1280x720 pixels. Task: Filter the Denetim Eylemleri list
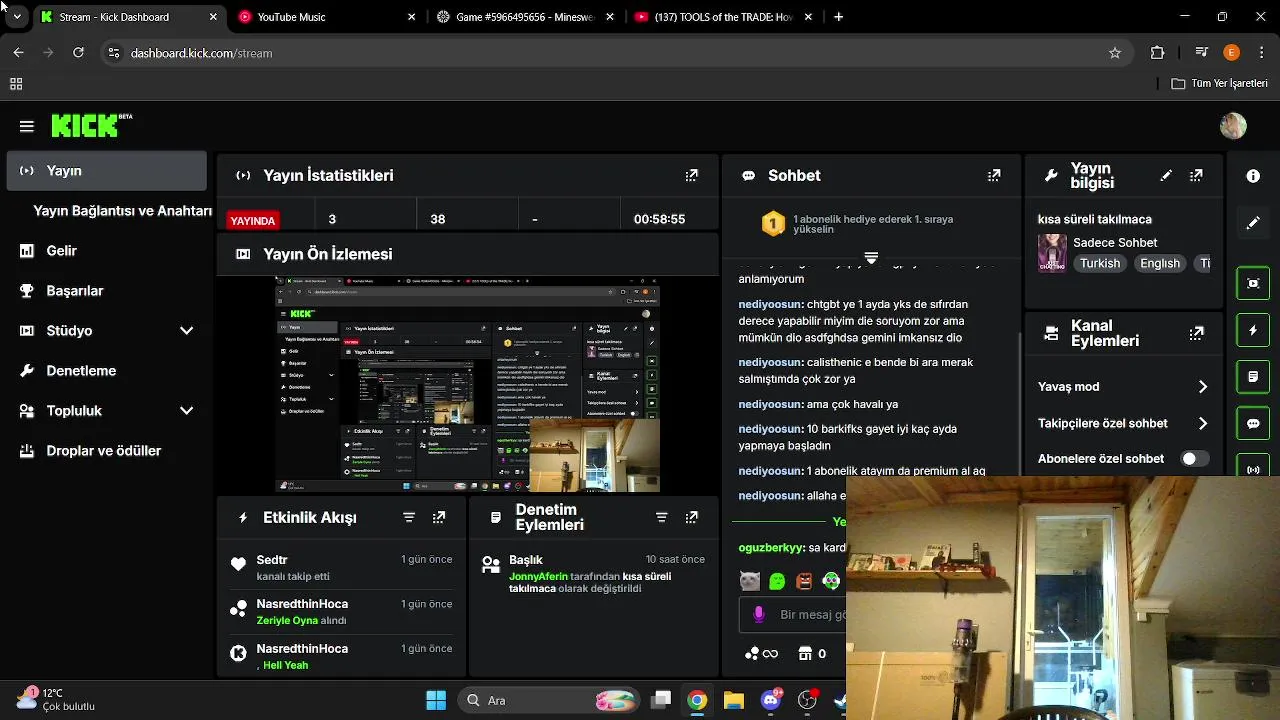pyautogui.click(x=661, y=517)
